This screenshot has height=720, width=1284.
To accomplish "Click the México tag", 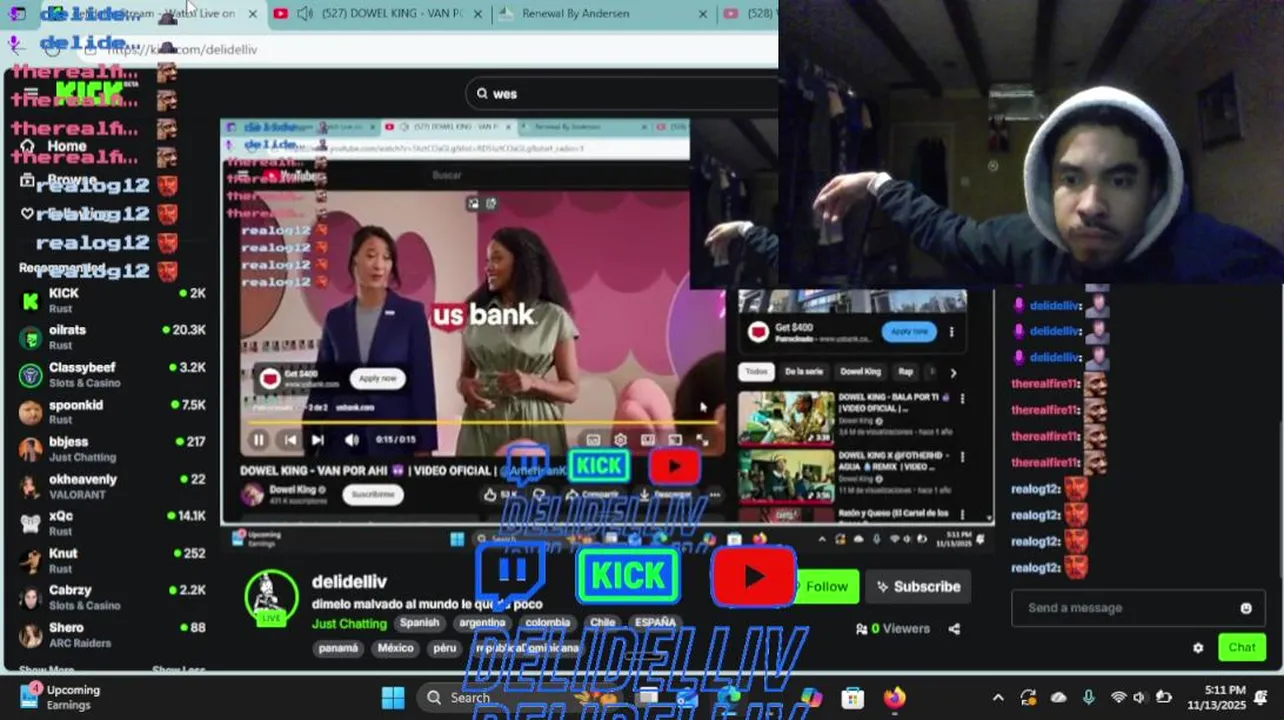I will coord(395,648).
